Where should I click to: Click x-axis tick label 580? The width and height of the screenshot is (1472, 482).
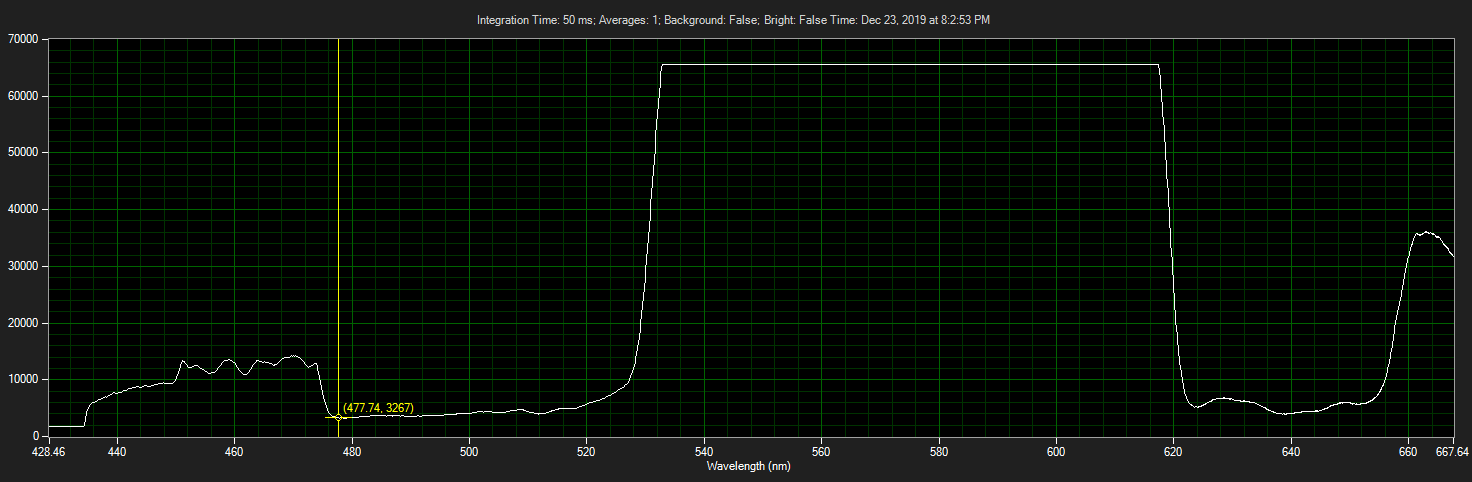(x=939, y=452)
